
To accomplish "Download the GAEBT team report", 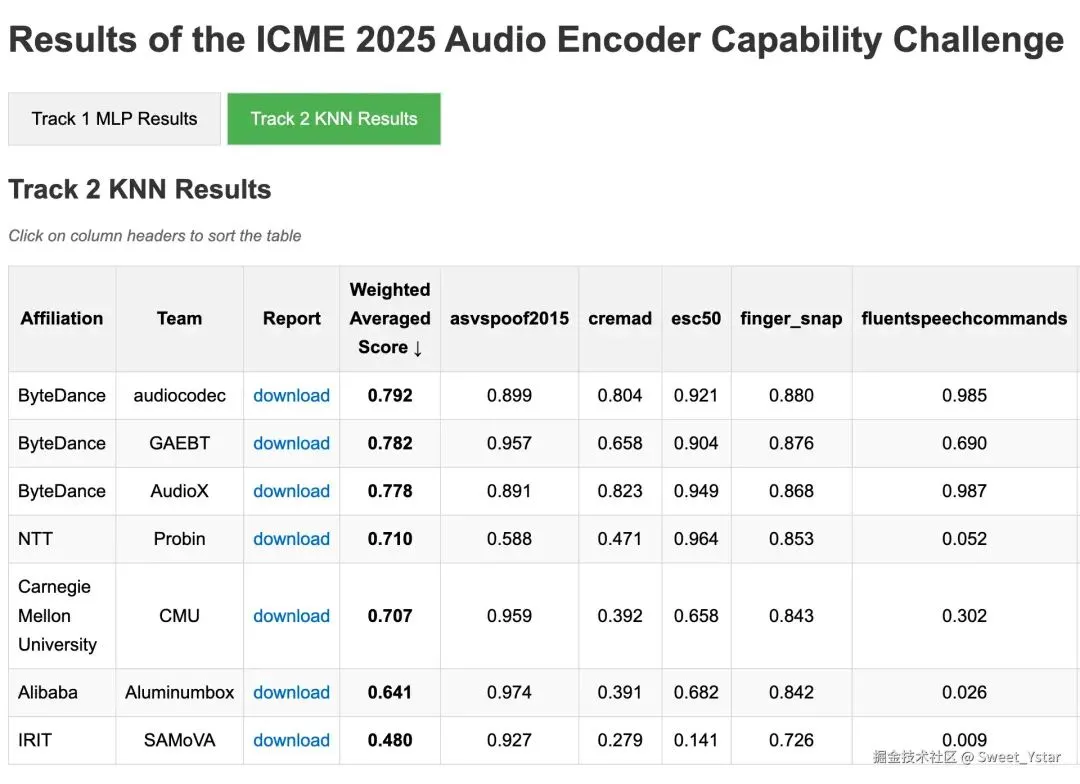I will click(291, 443).
